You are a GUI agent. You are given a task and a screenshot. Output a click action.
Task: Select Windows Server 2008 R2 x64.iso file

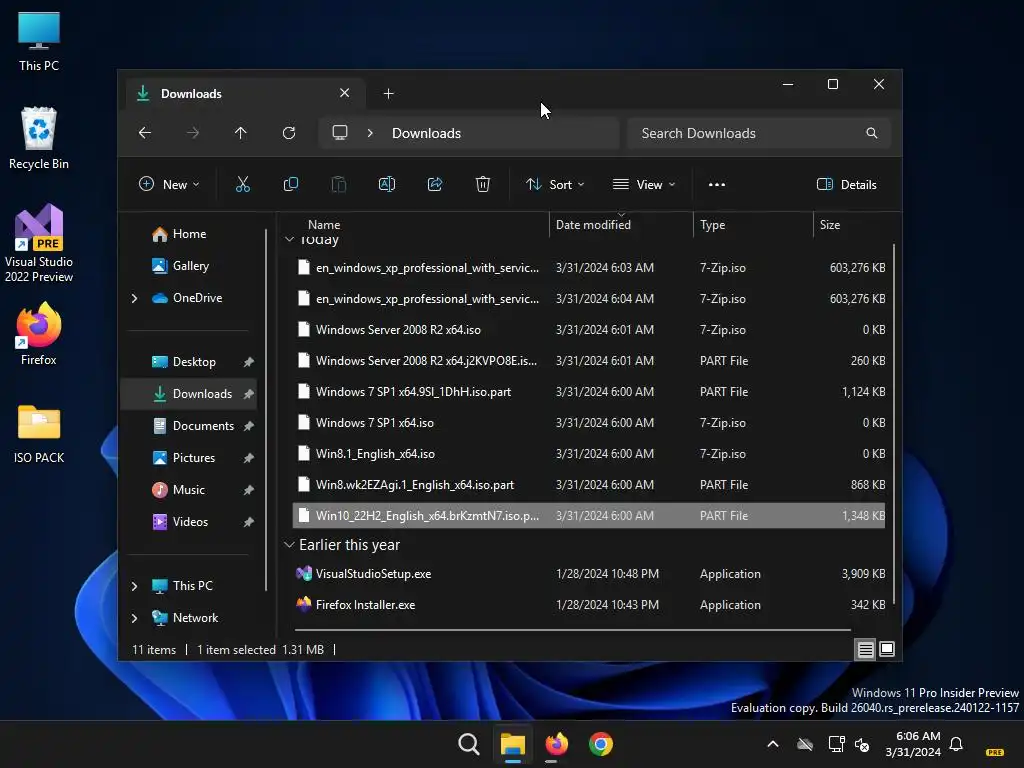click(x=588, y=330)
